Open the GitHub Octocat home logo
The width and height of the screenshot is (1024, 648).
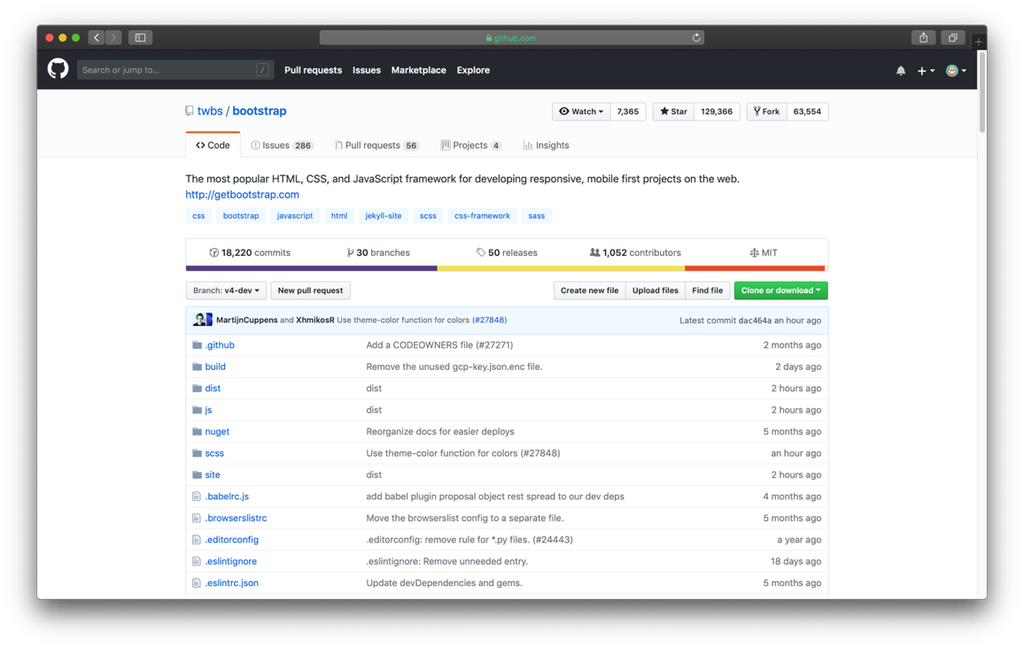[58, 69]
